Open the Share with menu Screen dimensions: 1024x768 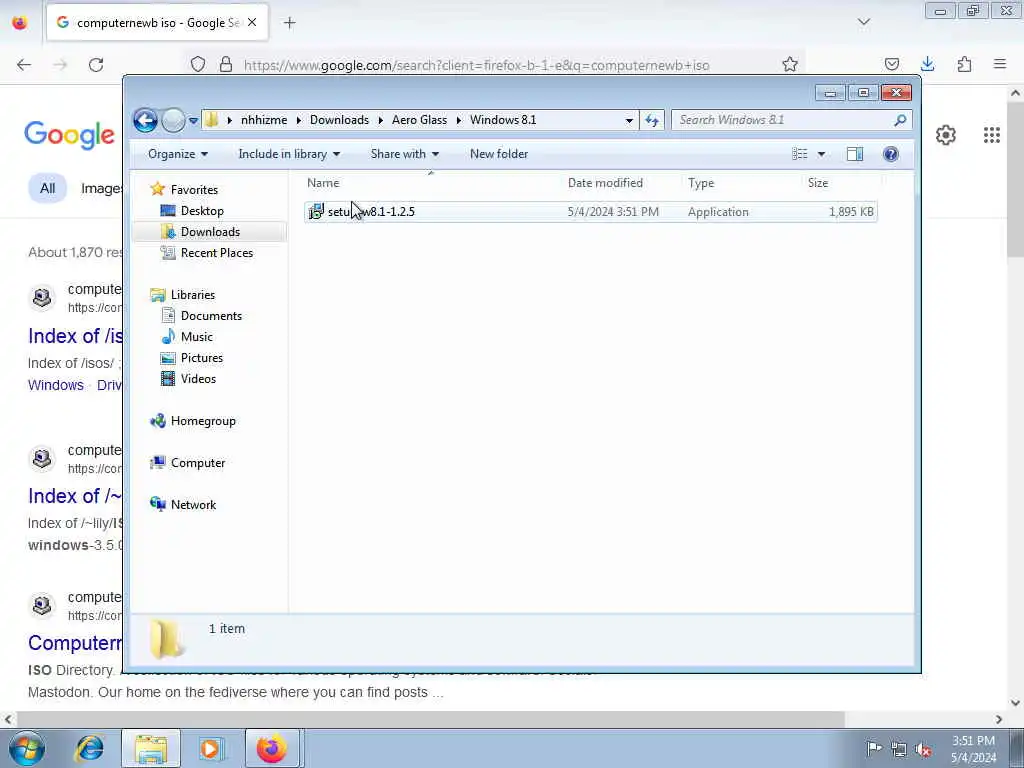pyautogui.click(x=404, y=154)
